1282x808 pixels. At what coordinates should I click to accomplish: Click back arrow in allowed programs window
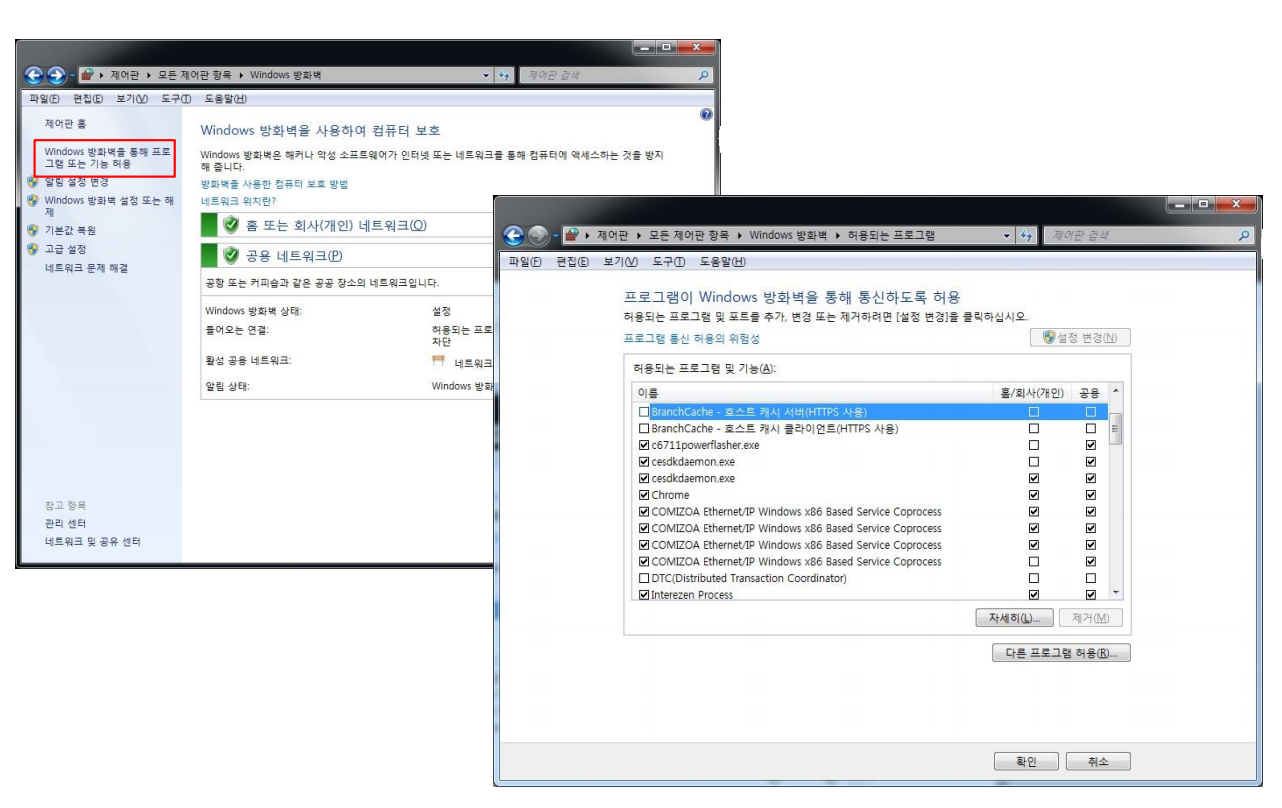514,235
